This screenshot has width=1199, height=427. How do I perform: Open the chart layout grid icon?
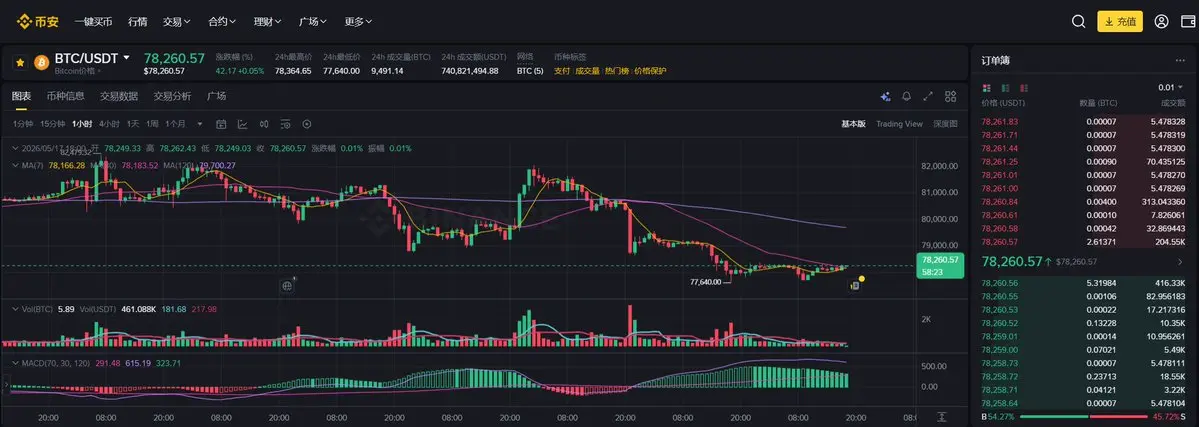950,96
